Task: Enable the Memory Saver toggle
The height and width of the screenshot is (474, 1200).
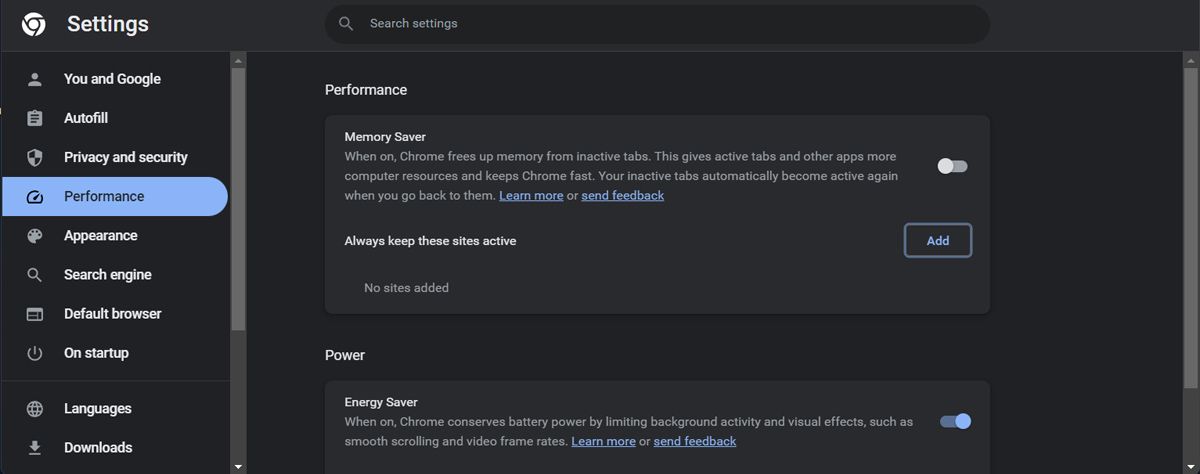Action: 952,166
